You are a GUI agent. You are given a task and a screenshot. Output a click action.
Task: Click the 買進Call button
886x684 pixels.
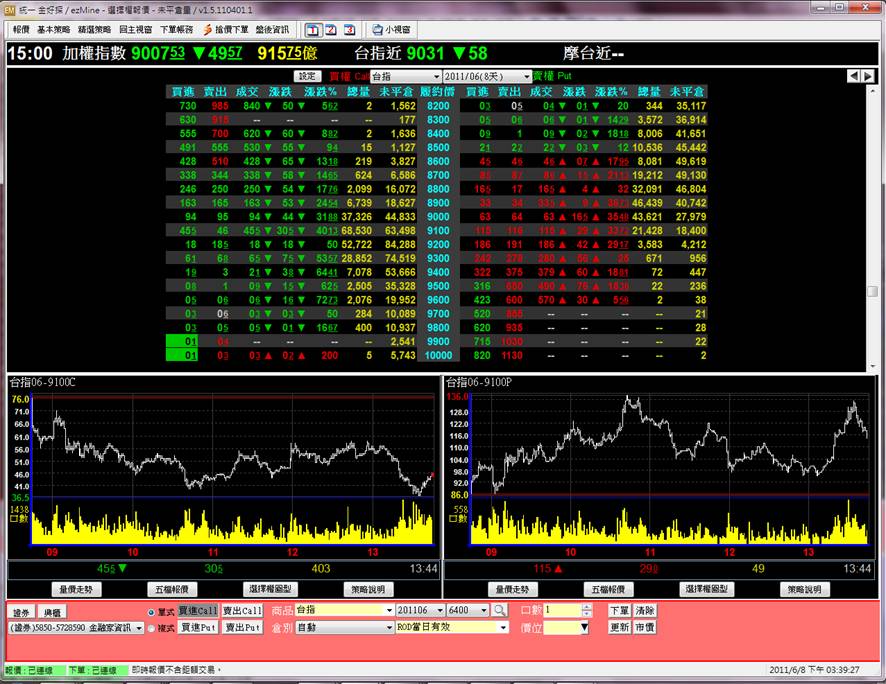(198, 610)
